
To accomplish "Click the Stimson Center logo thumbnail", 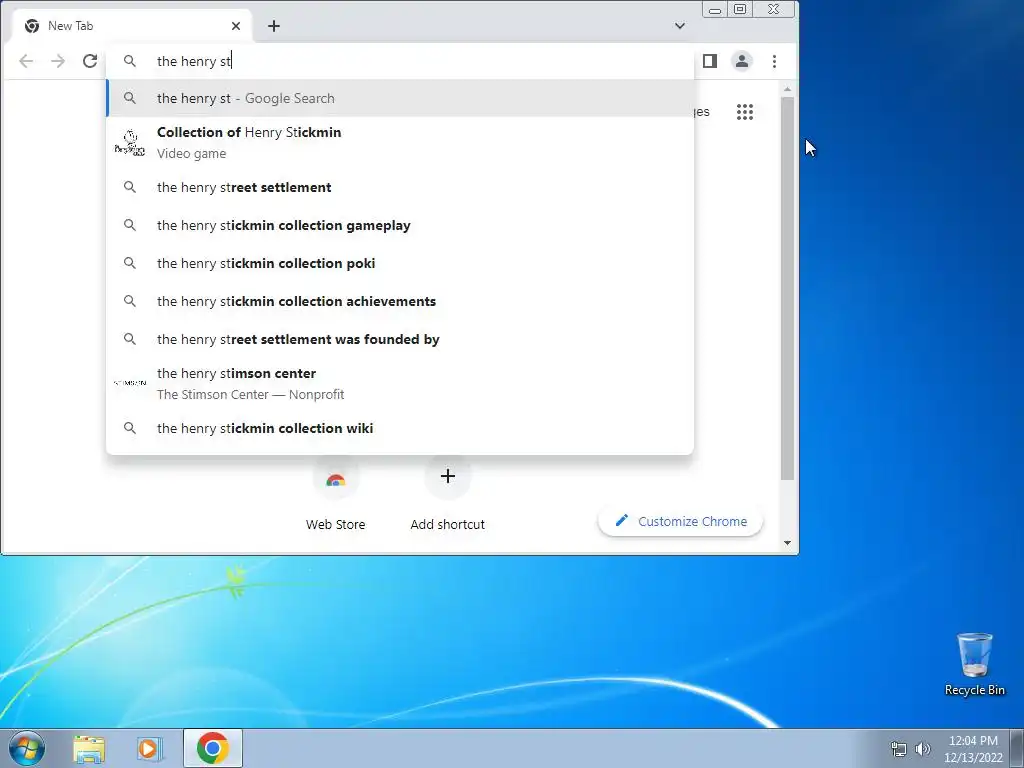I will [130, 383].
